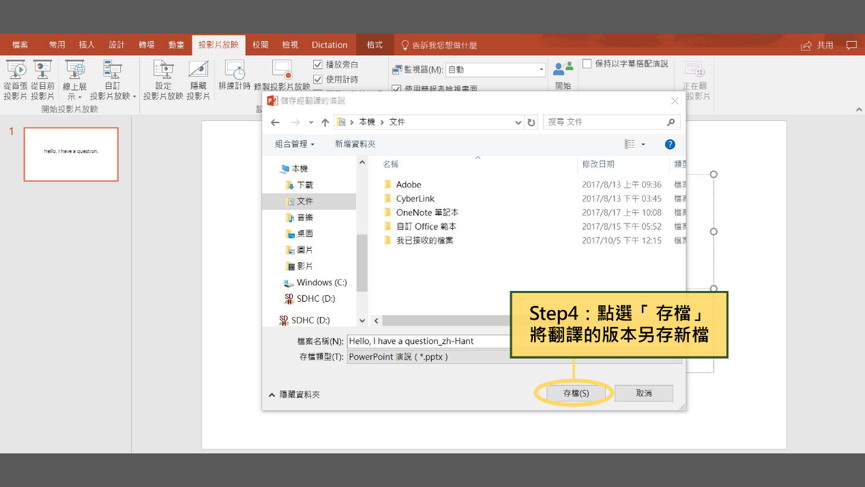Sort by the 名稱 column header
865x487 pixels.
391,164
